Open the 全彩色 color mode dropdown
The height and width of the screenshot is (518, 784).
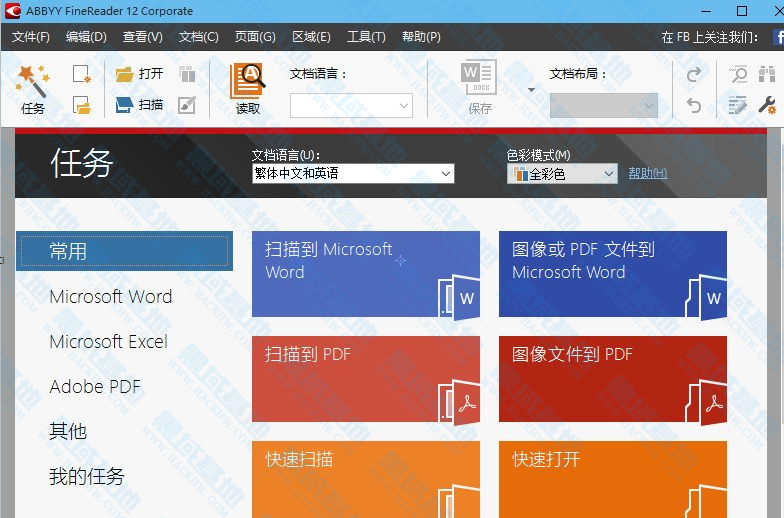point(562,174)
